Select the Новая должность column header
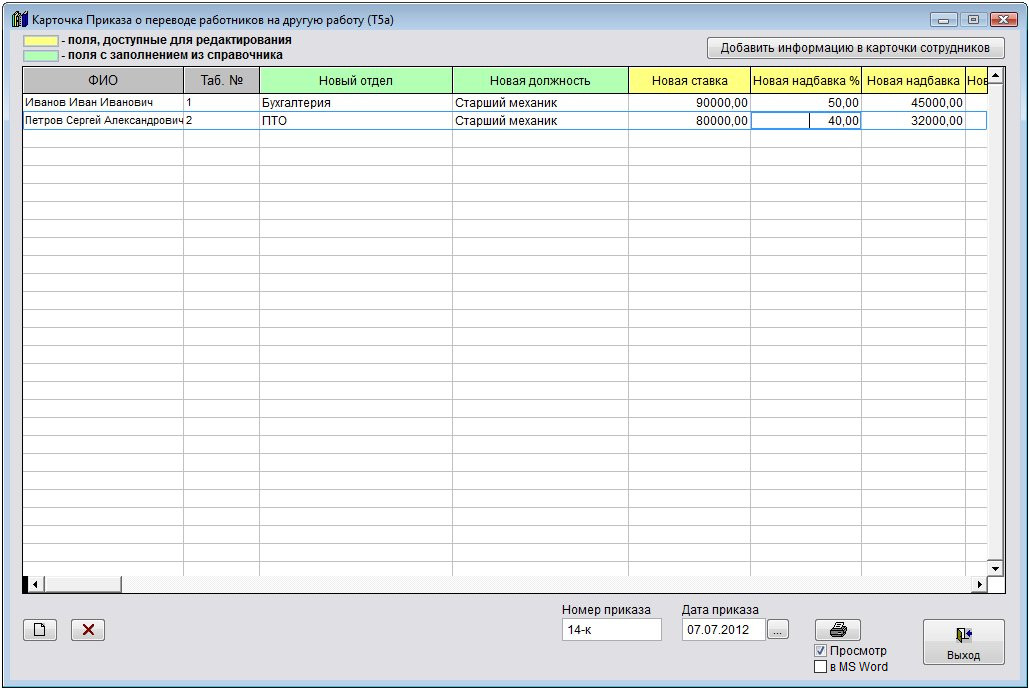The height and width of the screenshot is (688, 1029). point(540,81)
